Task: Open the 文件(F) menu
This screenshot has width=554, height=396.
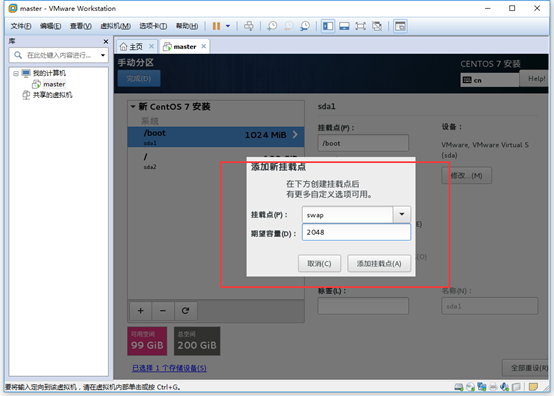Action: point(20,26)
